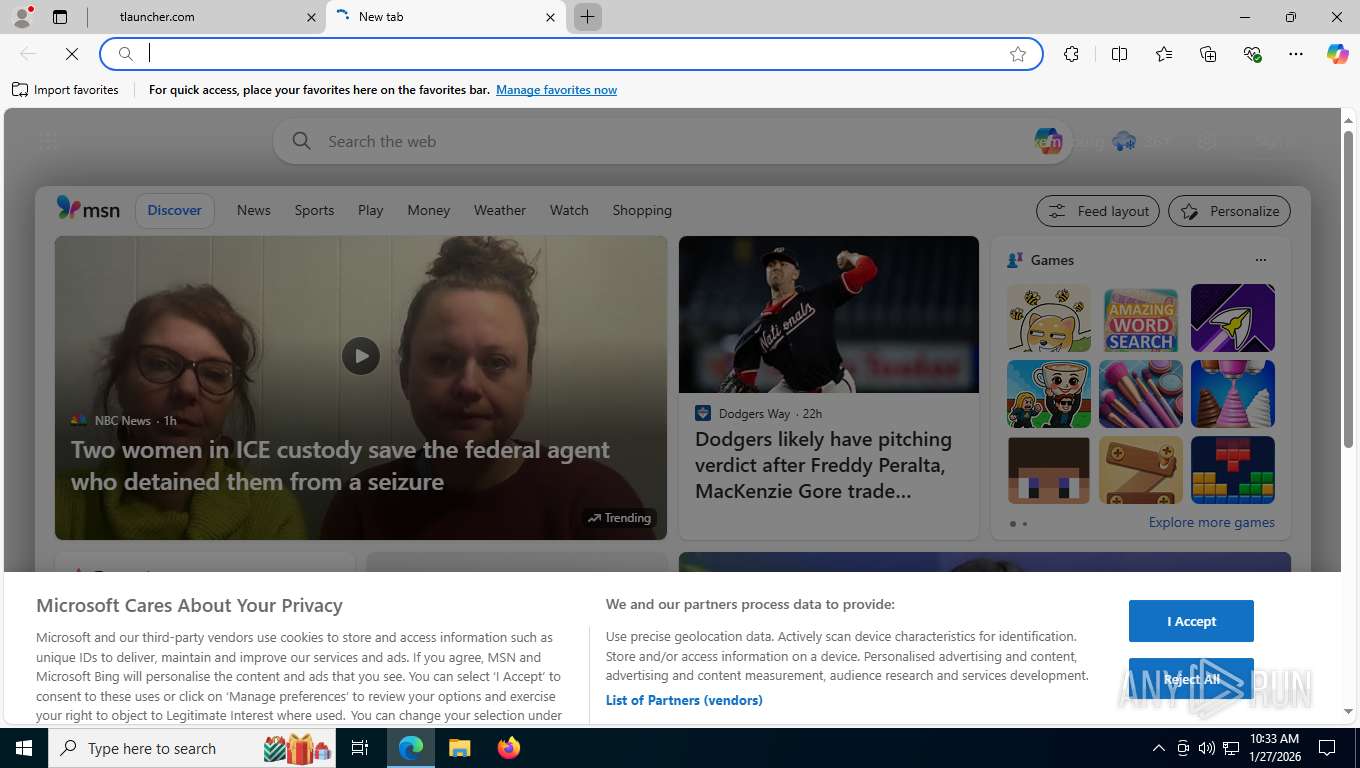This screenshot has width=1360, height=768.
Task: Open a new tab with plus button
Action: click(x=588, y=17)
